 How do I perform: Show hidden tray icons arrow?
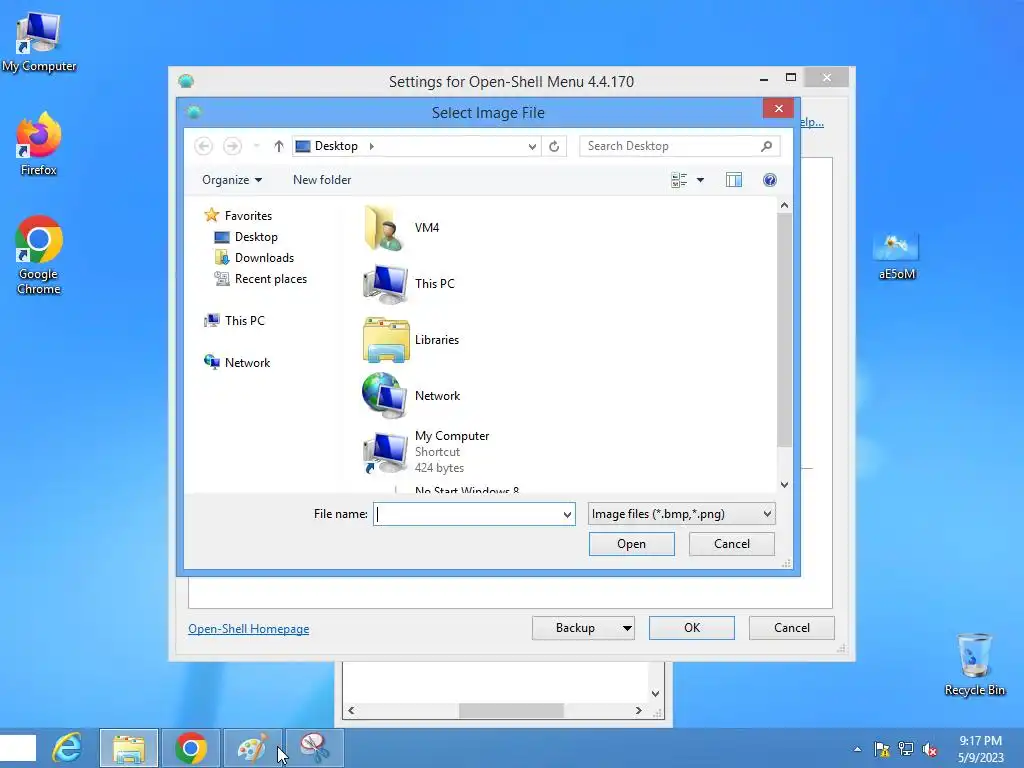(857, 749)
